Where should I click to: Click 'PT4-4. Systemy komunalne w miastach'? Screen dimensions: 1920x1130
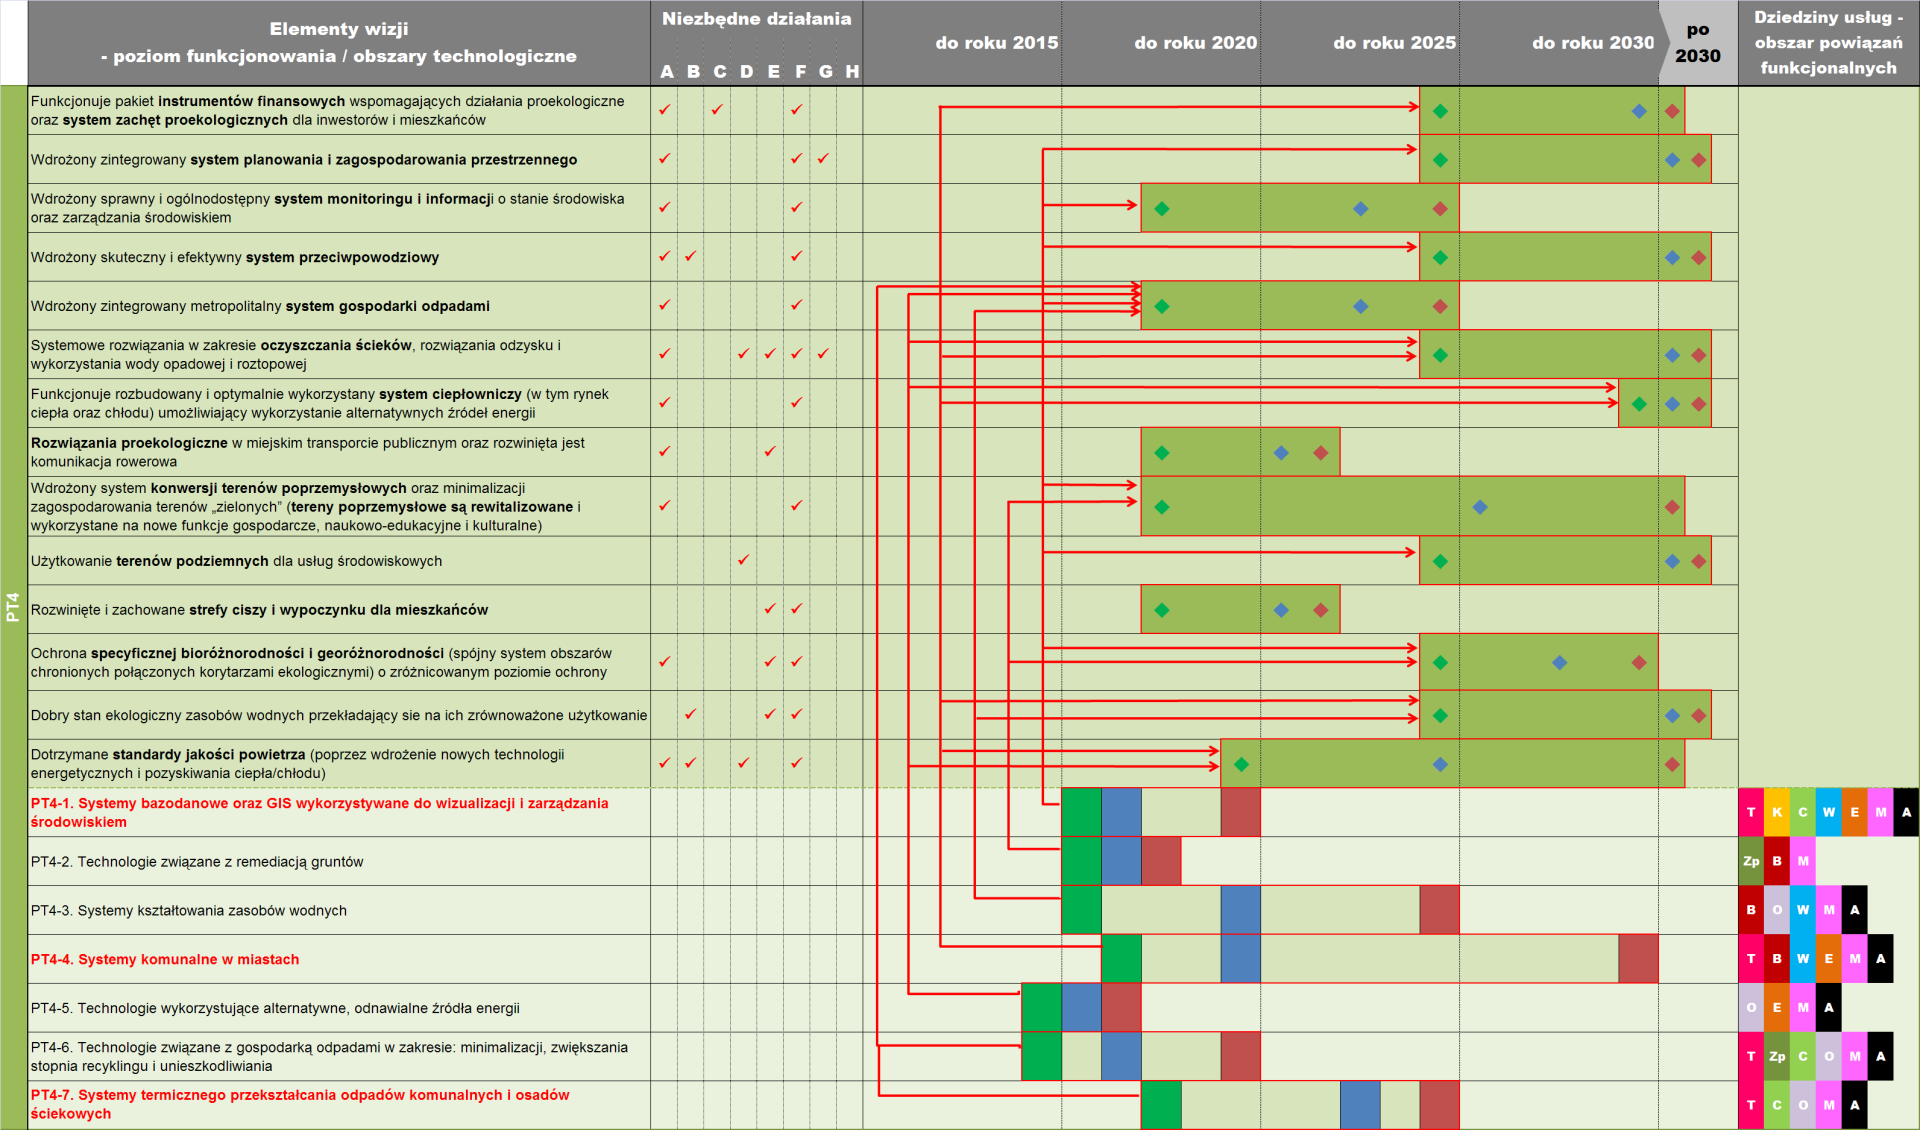pos(165,960)
